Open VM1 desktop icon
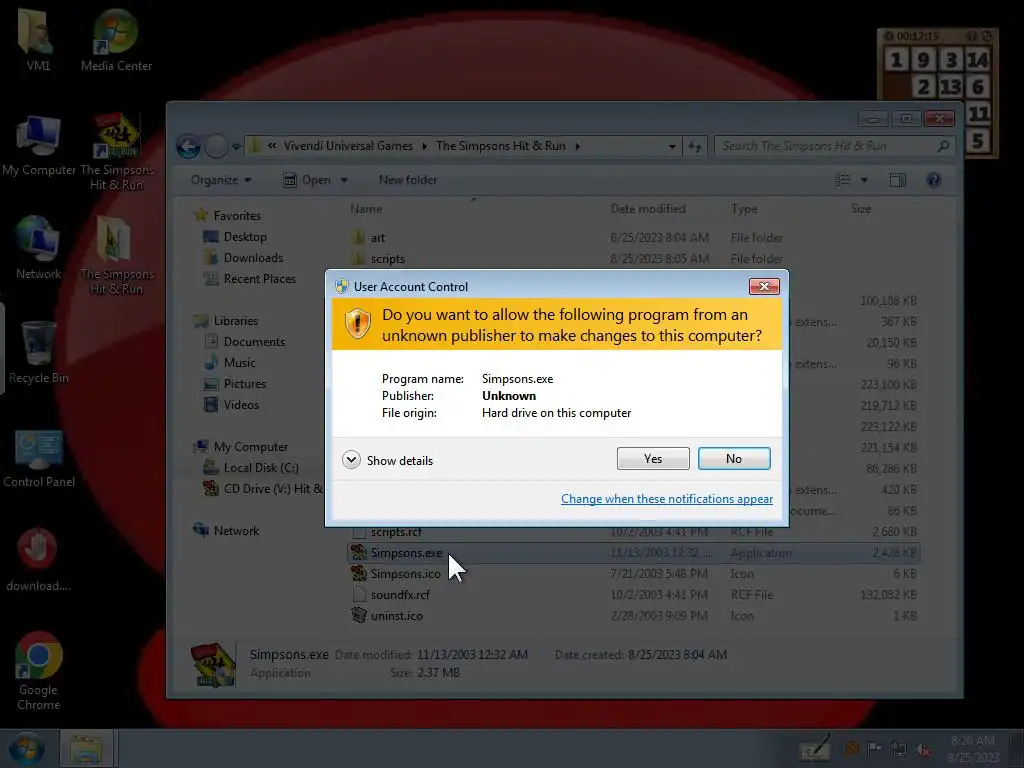The width and height of the screenshot is (1024, 768). coord(38,39)
